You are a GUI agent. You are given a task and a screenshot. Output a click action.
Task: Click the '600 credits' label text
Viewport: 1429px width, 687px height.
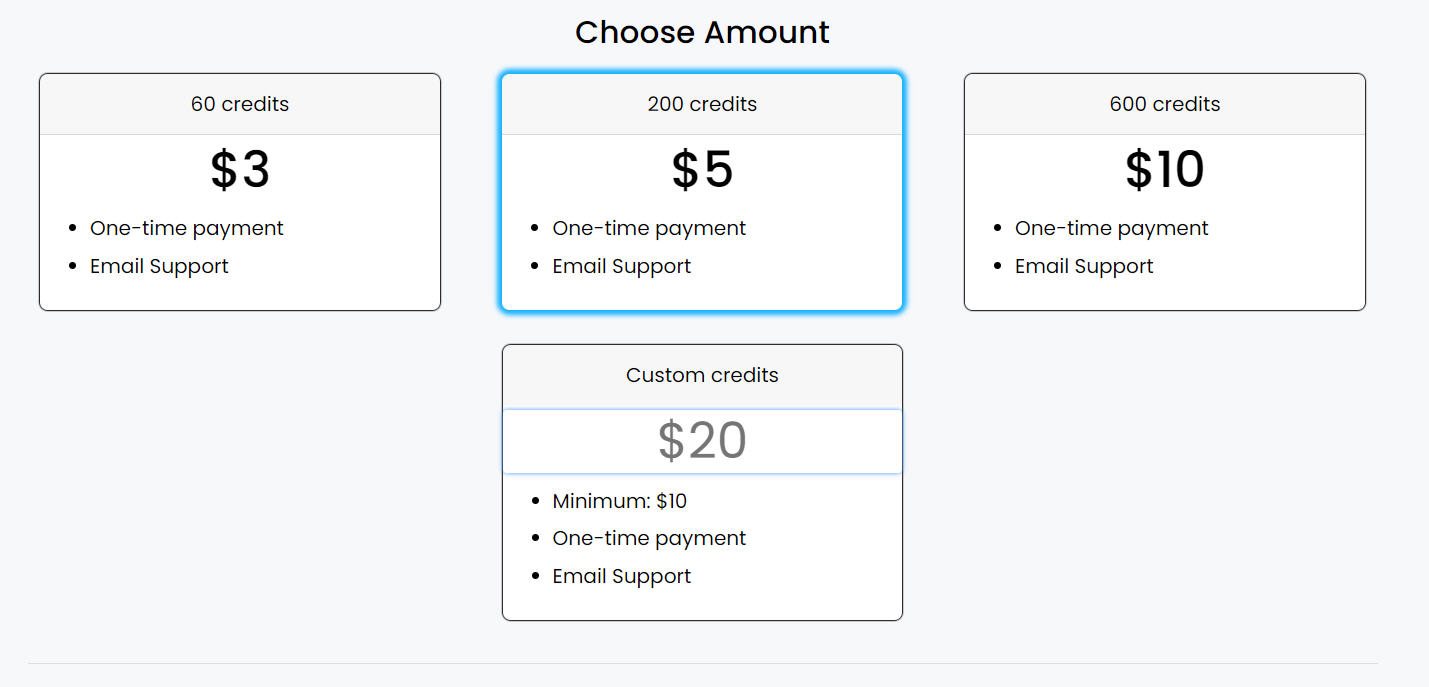(x=1164, y=104)
